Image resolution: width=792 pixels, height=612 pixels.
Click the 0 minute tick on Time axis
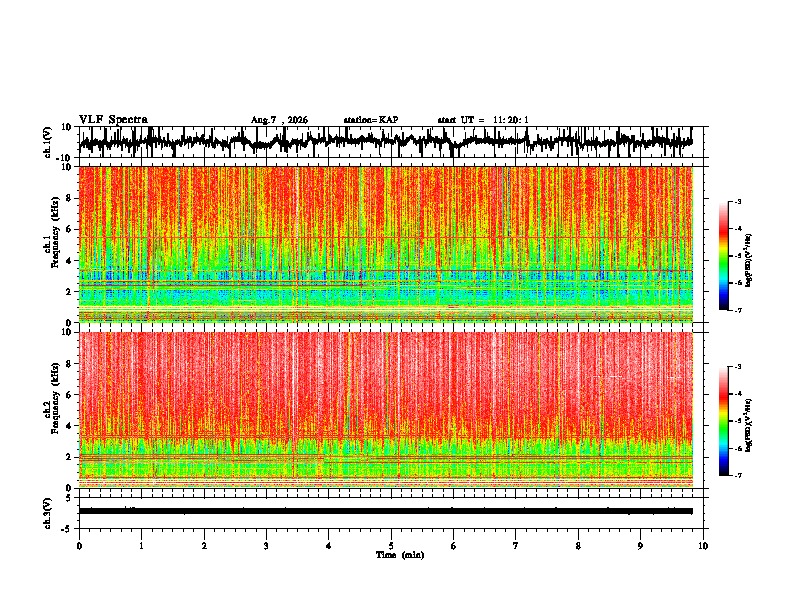click(x=79, y=546)
